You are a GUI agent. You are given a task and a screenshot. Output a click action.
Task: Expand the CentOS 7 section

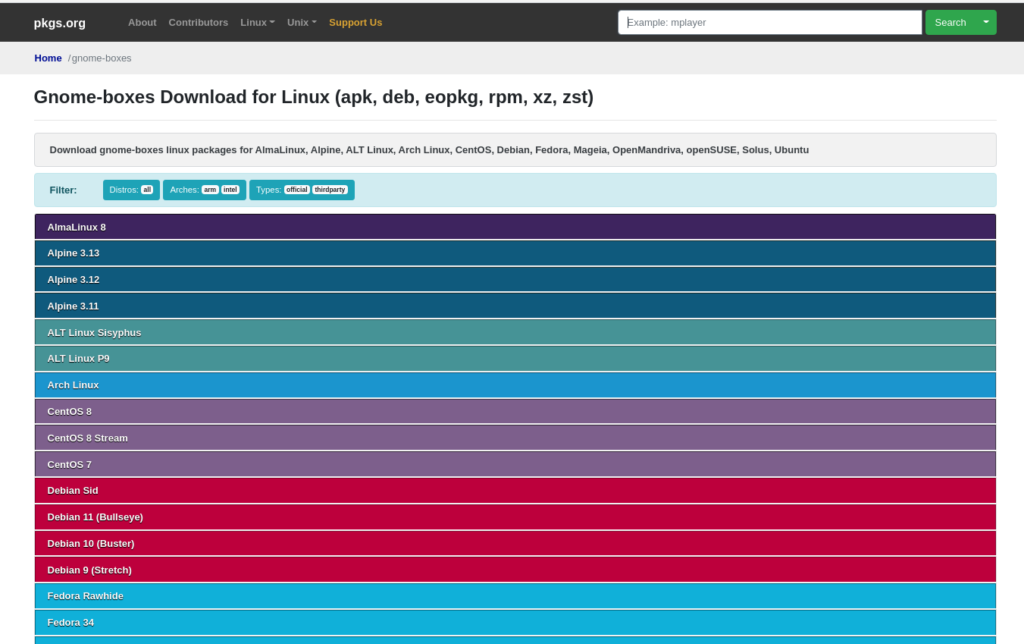point(515,464)
